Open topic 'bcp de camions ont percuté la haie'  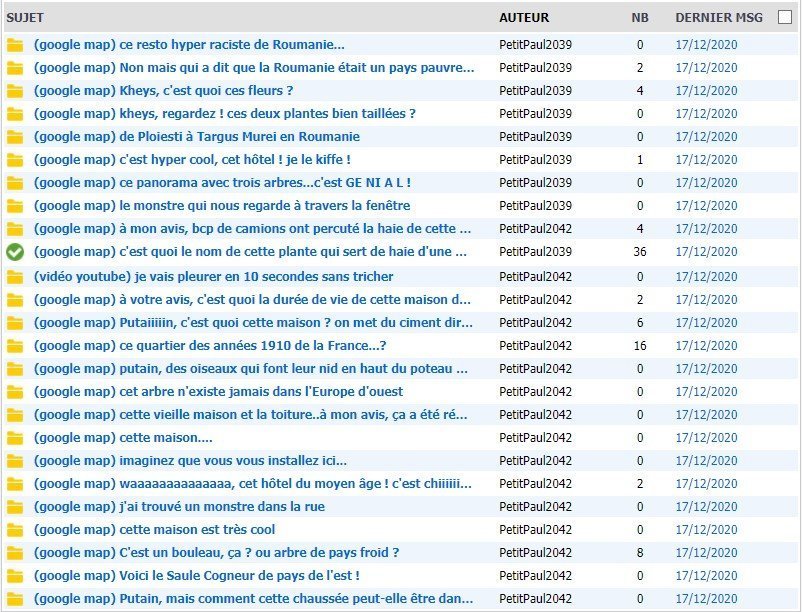click(253, 229)
